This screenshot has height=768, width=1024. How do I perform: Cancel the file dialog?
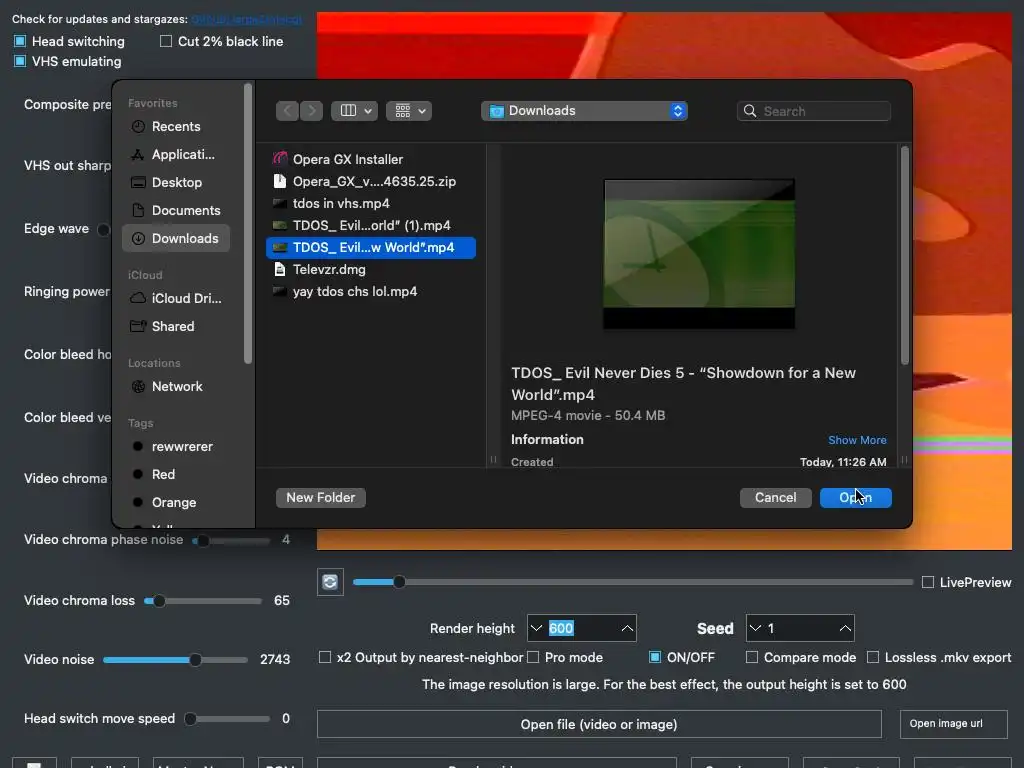[775, 498]
